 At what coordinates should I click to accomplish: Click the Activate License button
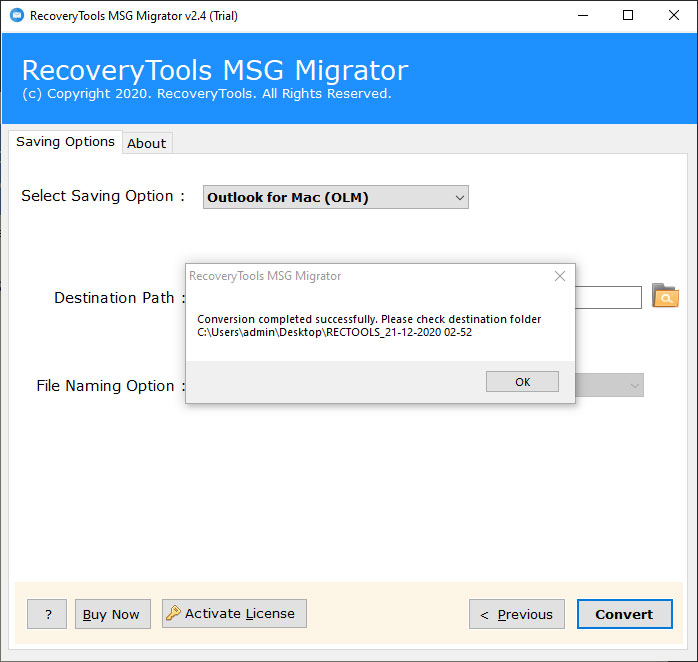click(x=234, y=613)
